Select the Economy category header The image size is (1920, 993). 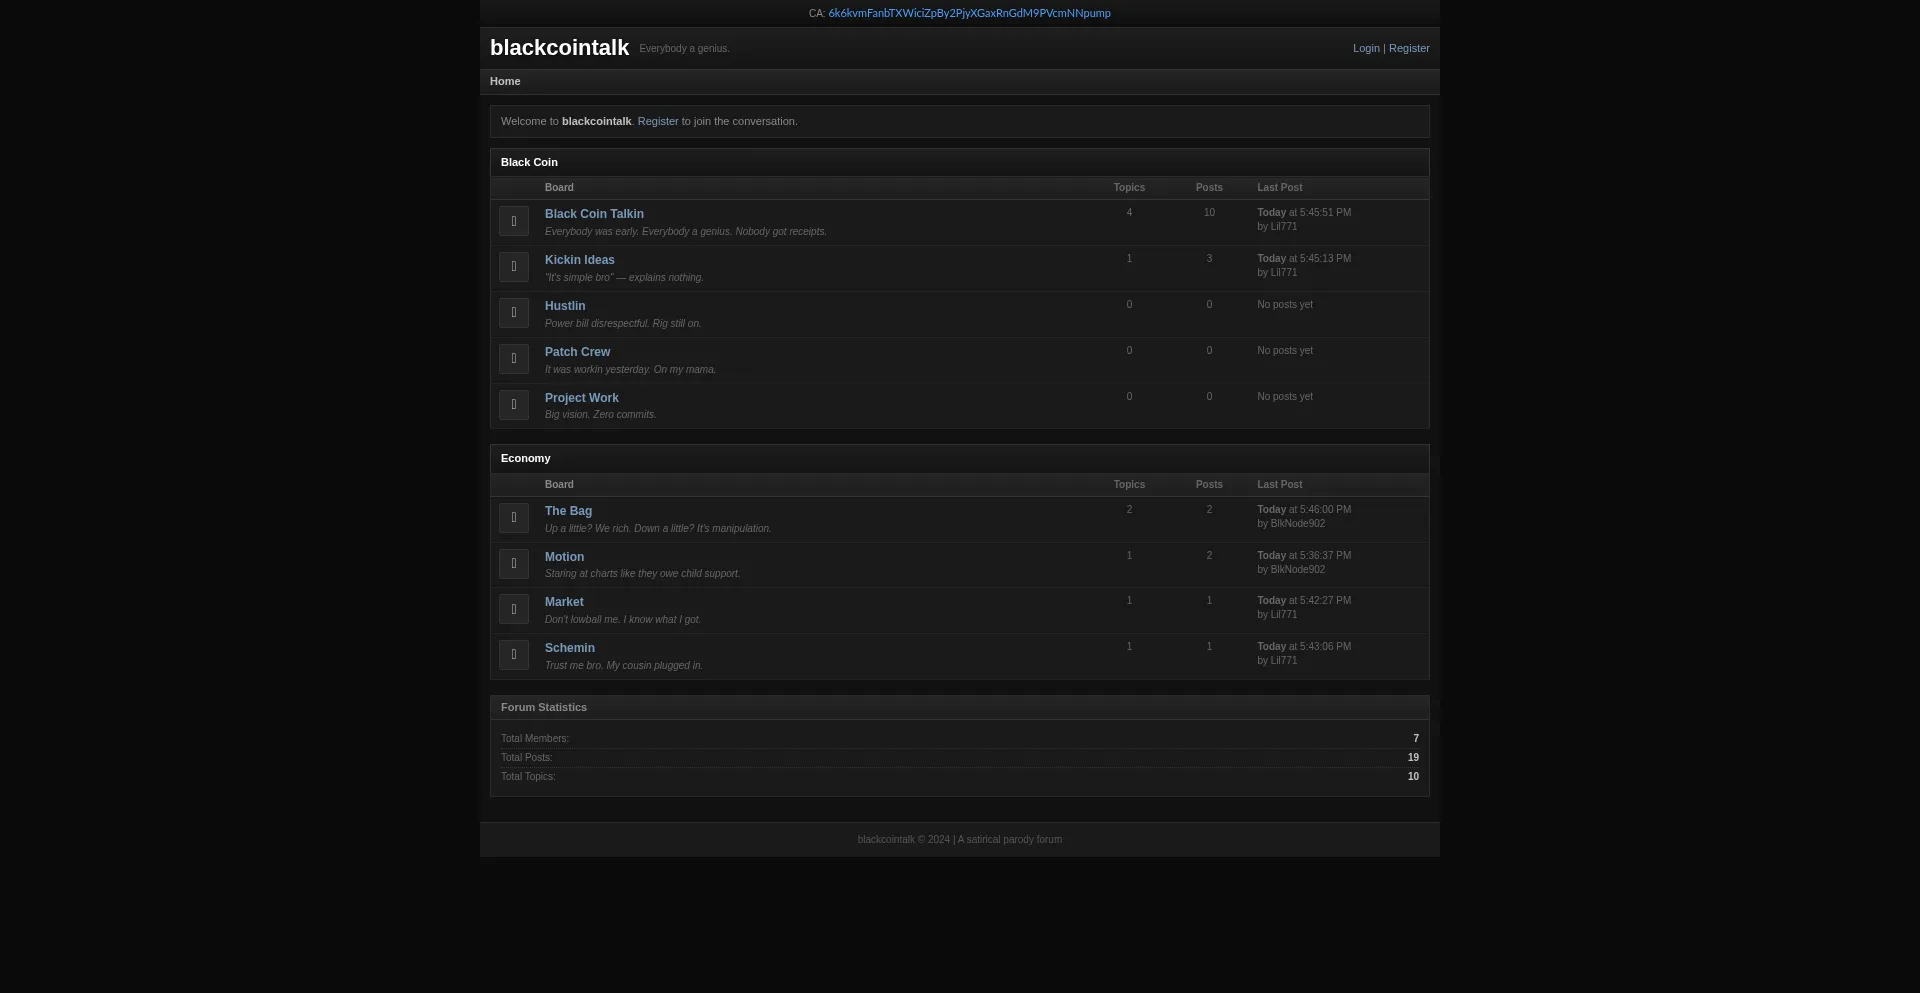[526, 458]
